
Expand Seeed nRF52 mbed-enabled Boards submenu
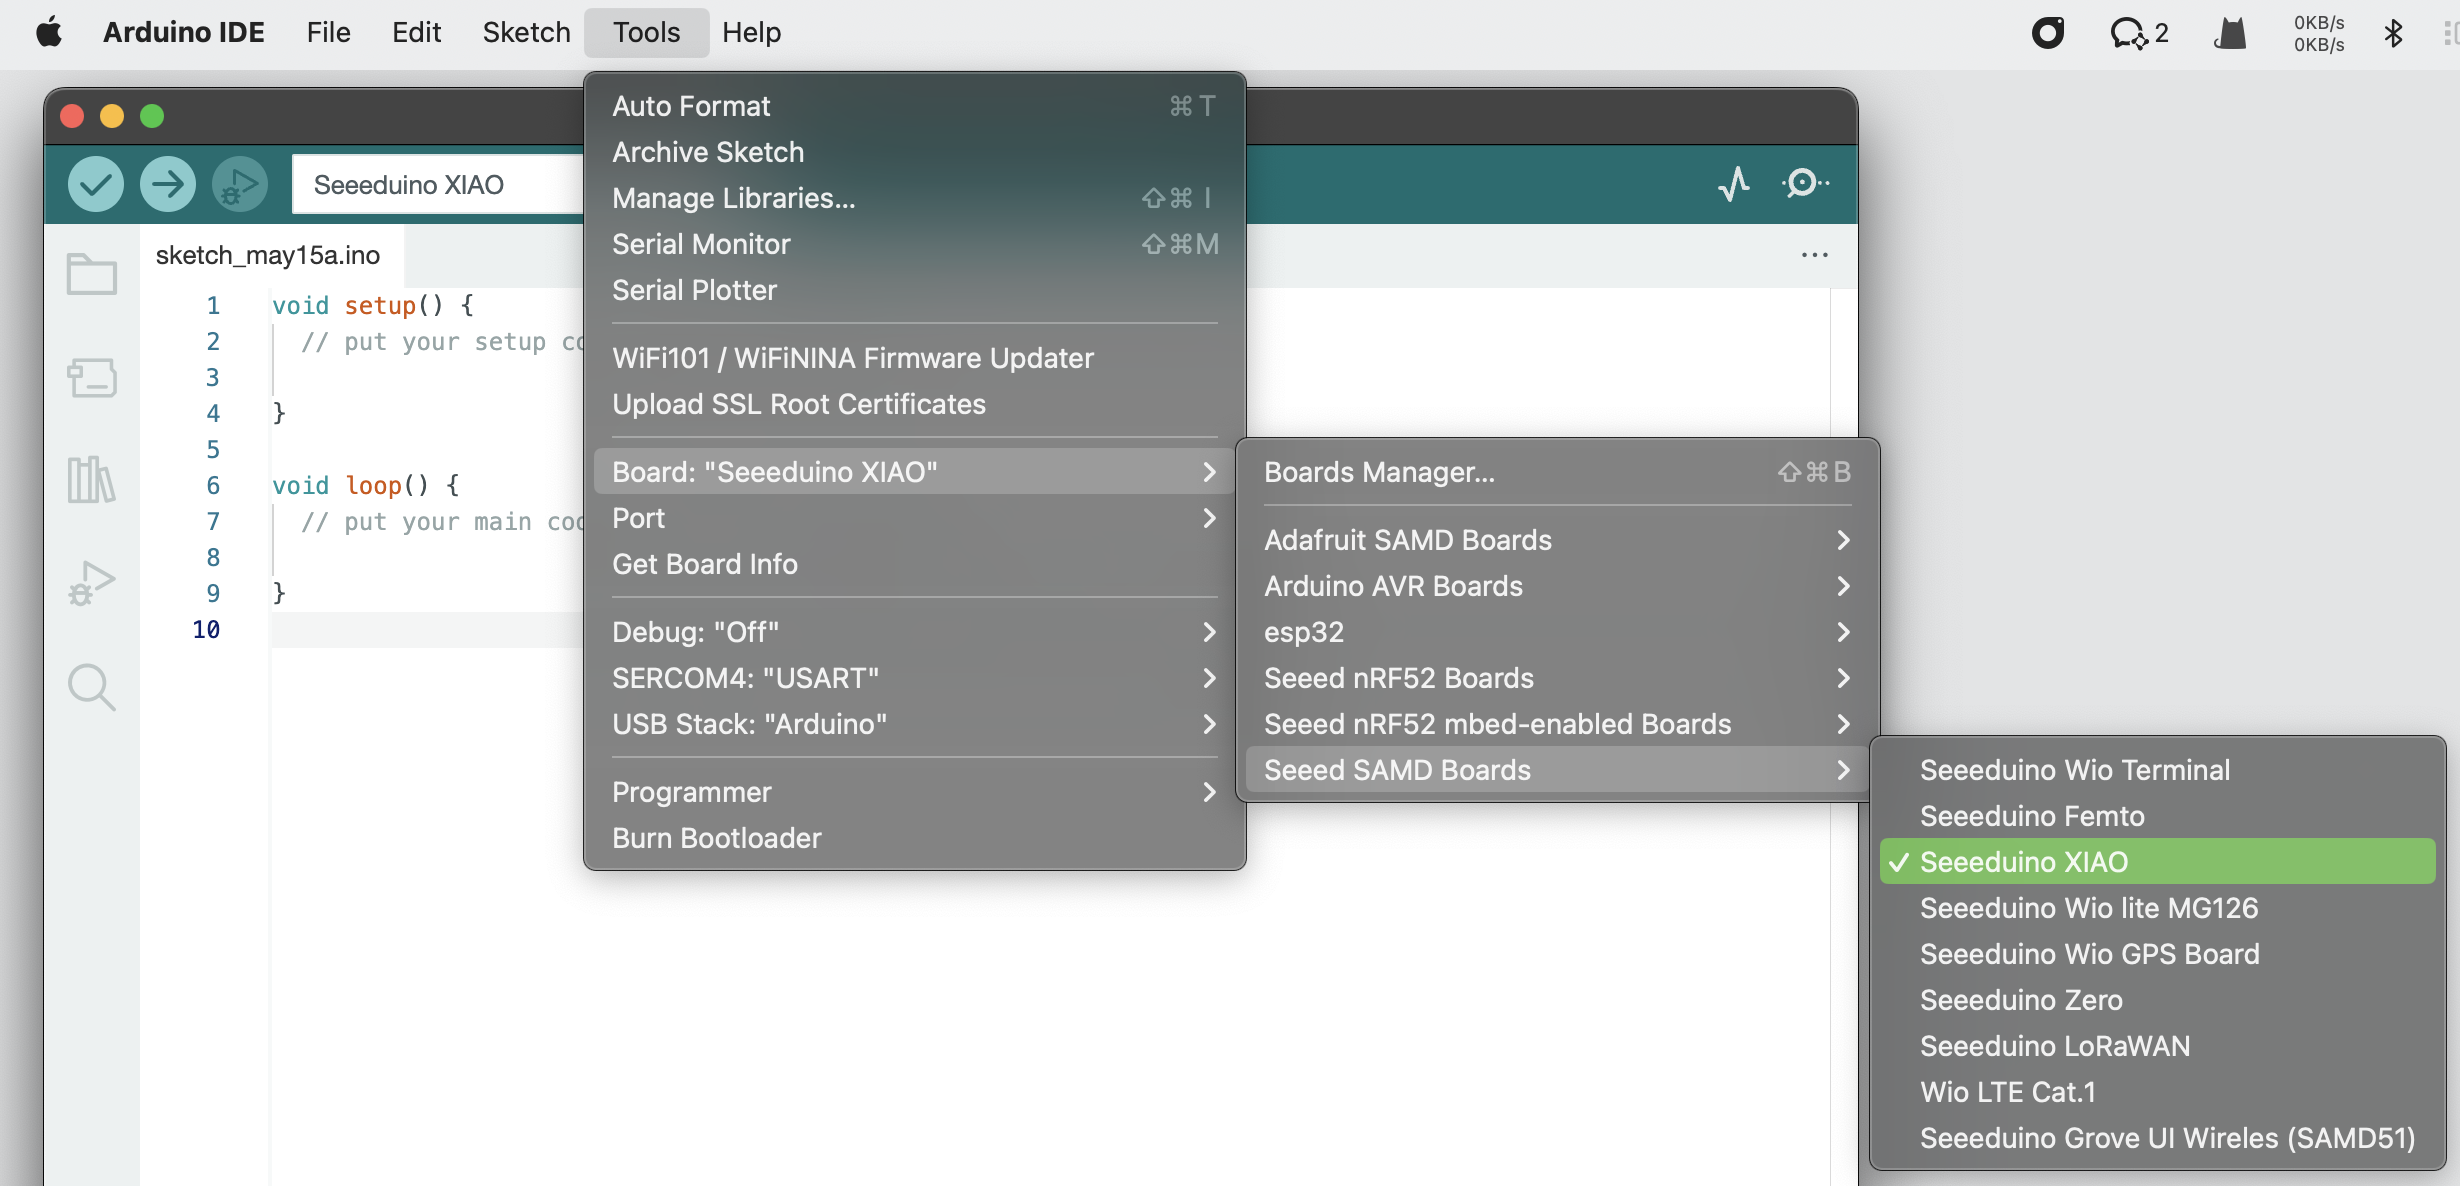tap(1557, 723)
